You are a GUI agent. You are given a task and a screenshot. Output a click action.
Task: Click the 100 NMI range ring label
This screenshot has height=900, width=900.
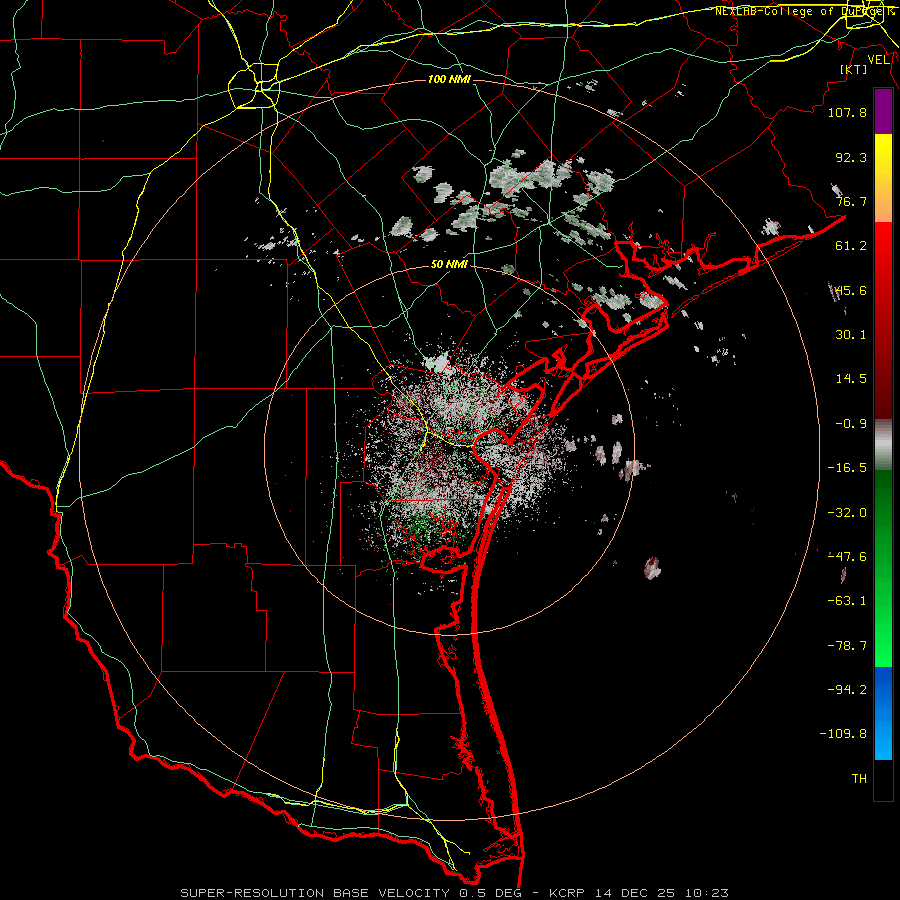coord(449,79)
